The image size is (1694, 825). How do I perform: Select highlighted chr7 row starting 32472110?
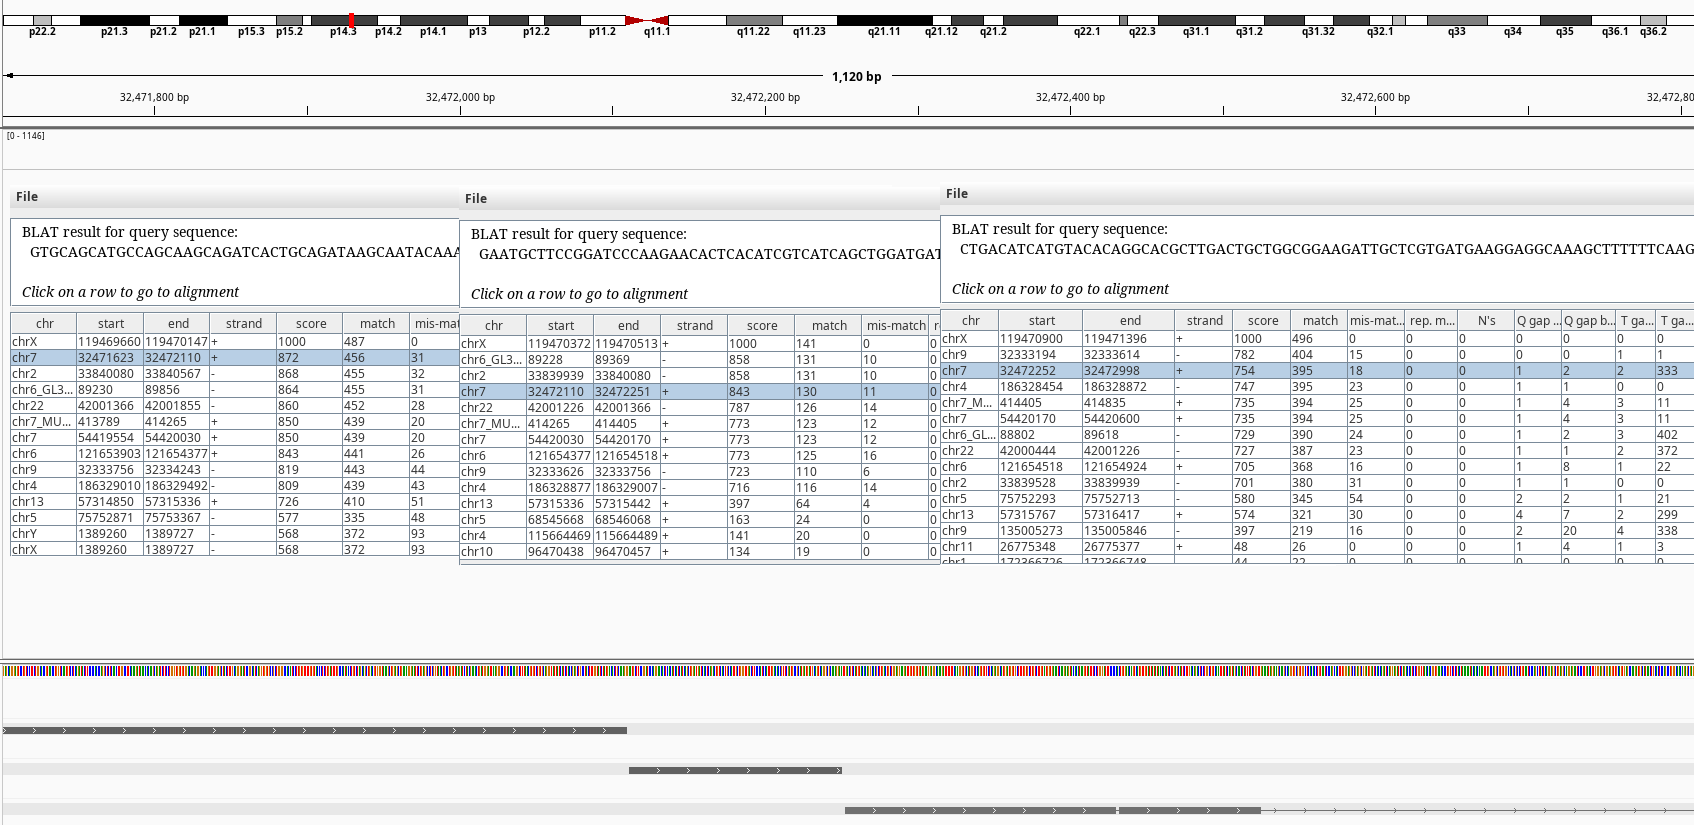[699, 391]
